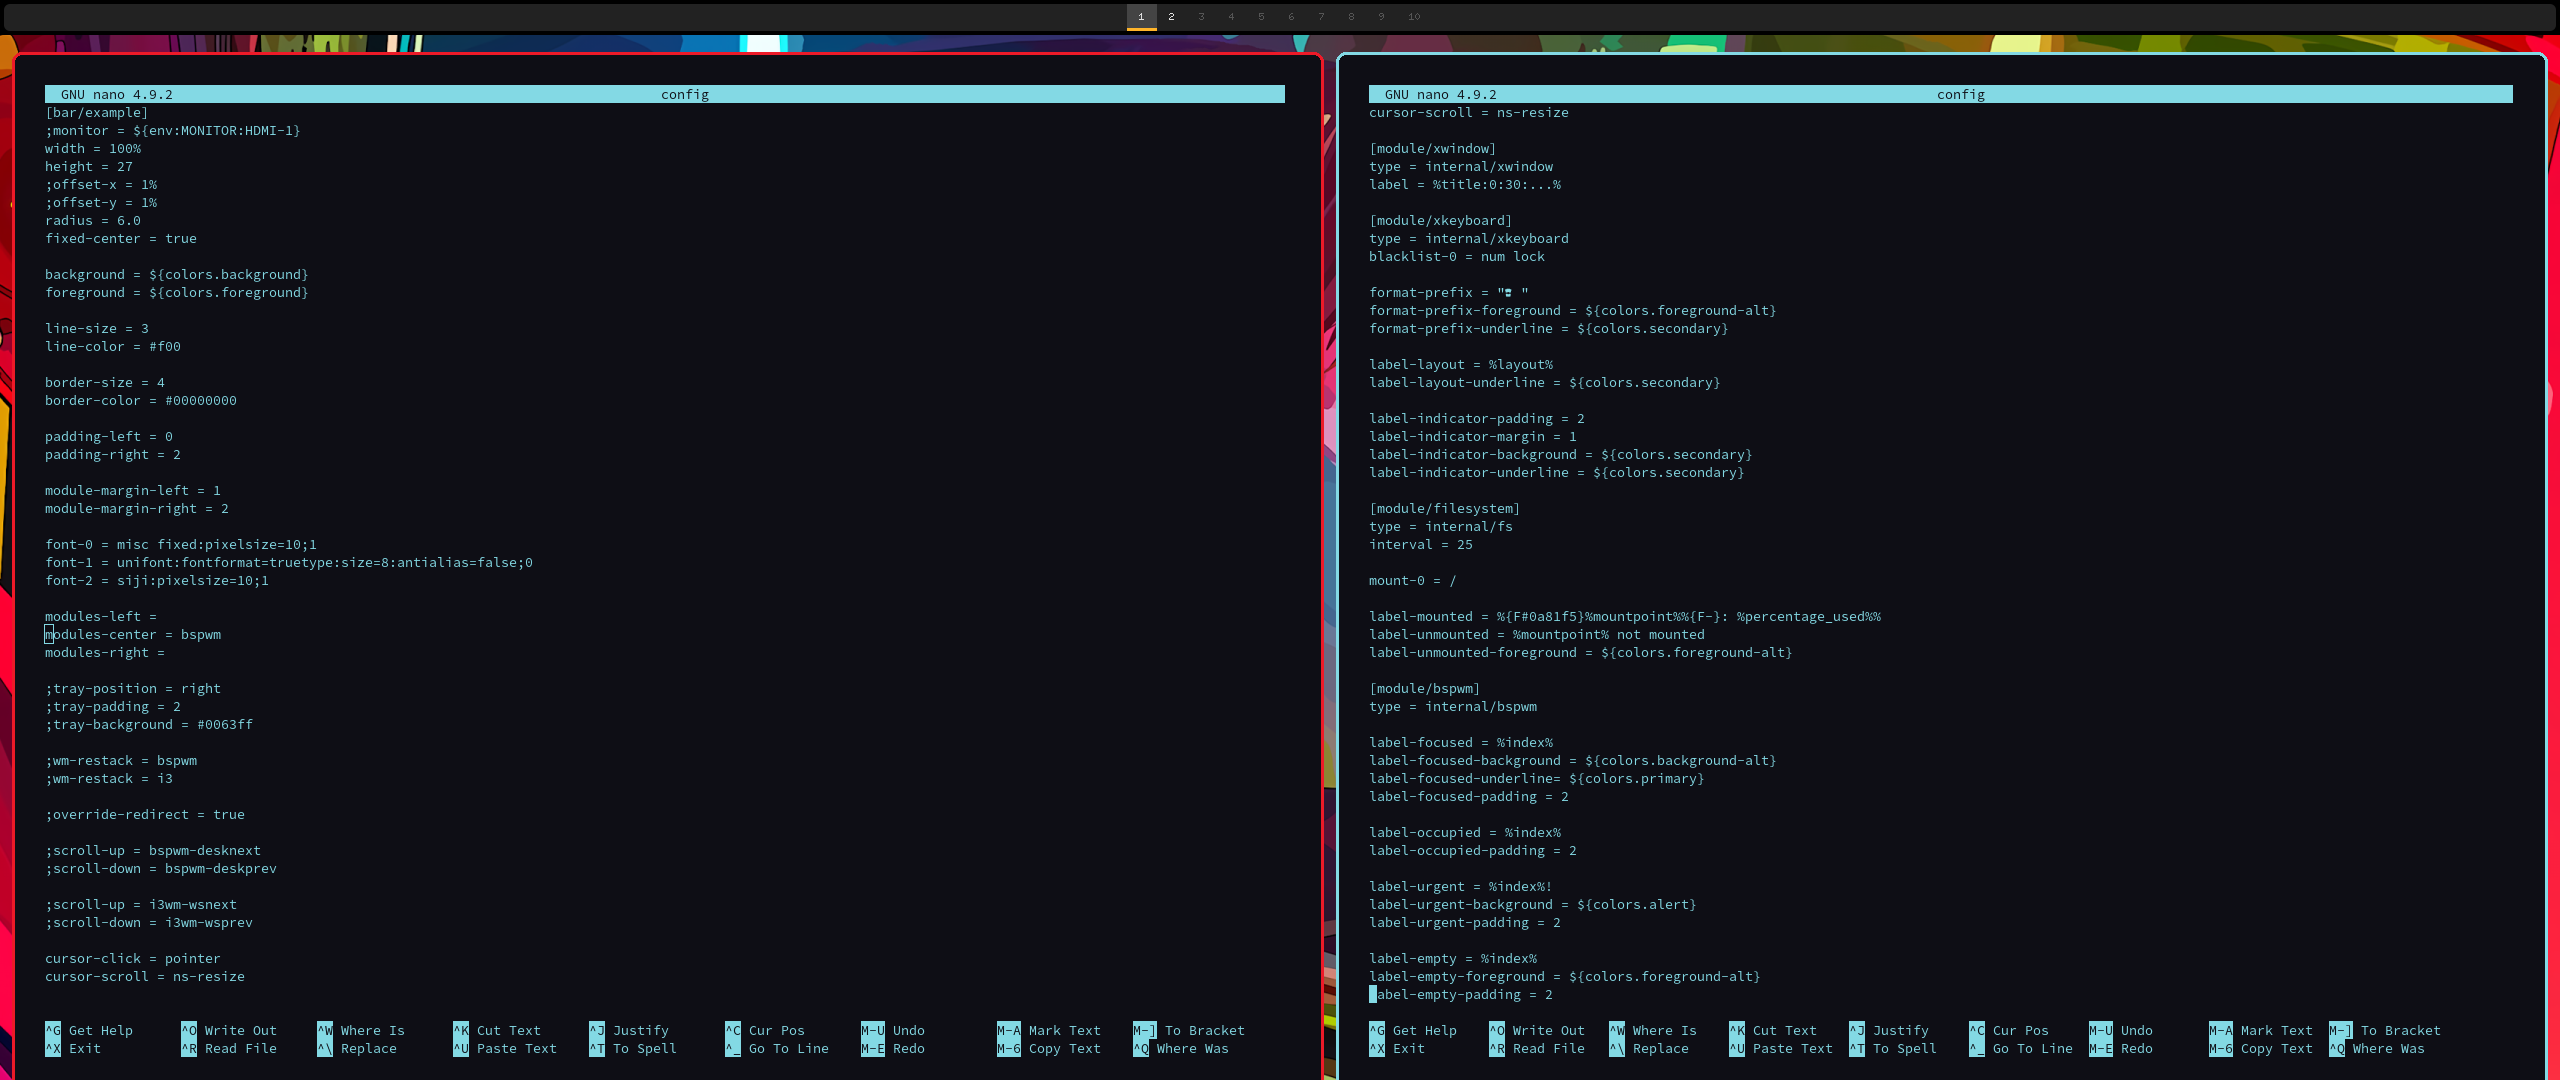The width and height of the screenshot is (2560, 1080).
Task: Click the #f00 line-color value
Action: tap(165, 346)
